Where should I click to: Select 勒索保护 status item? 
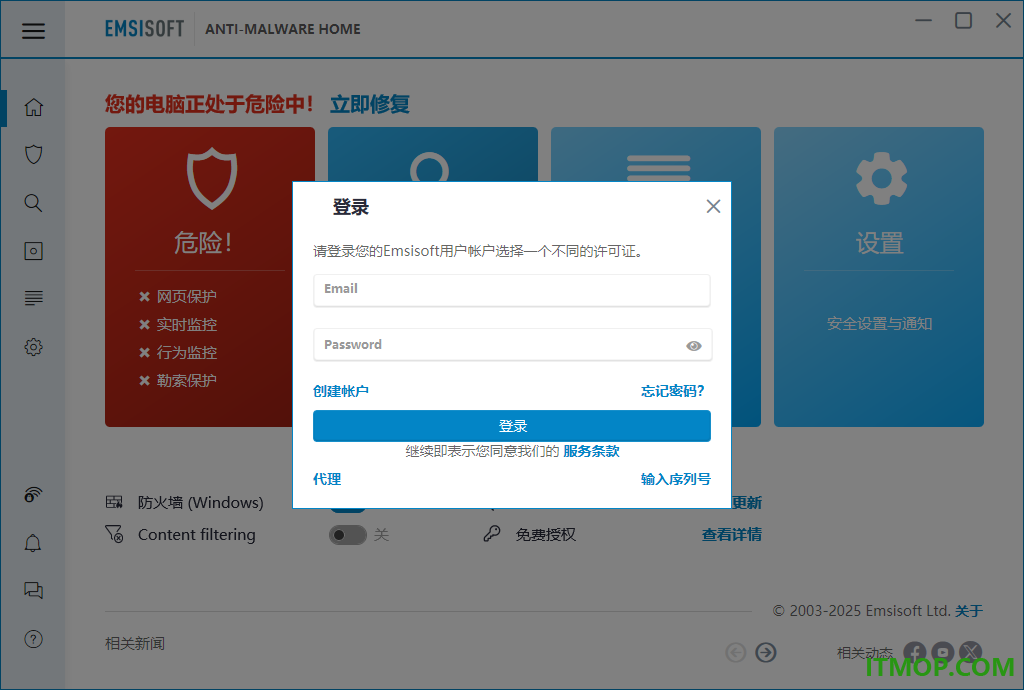click(x=178, y=381)
